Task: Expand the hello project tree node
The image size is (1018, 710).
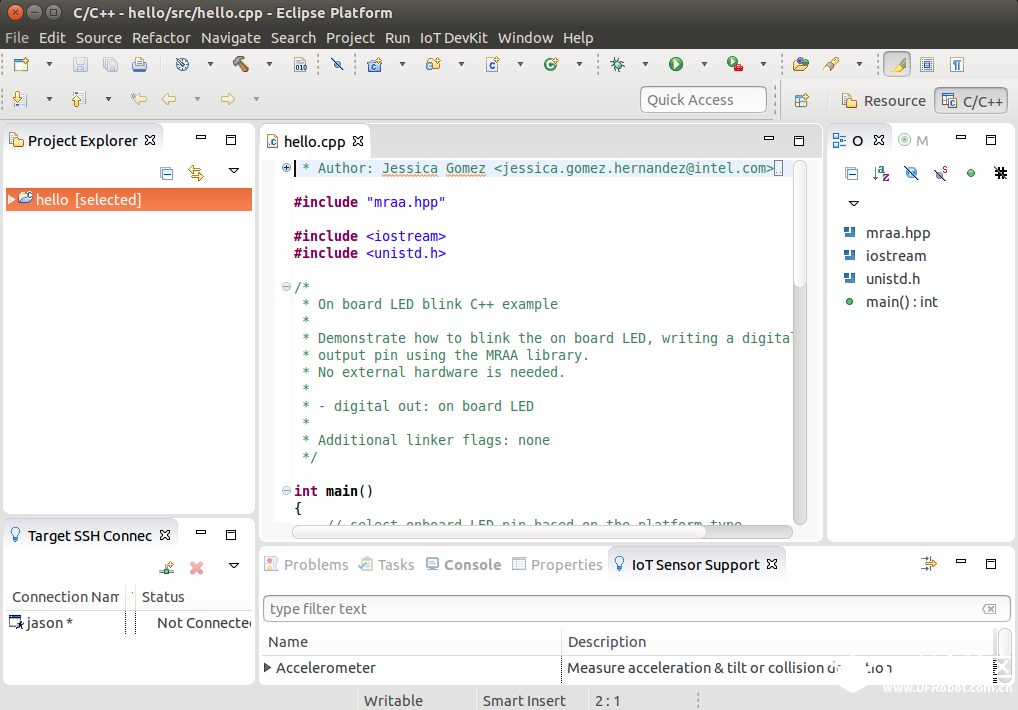Action: (11, 200)
